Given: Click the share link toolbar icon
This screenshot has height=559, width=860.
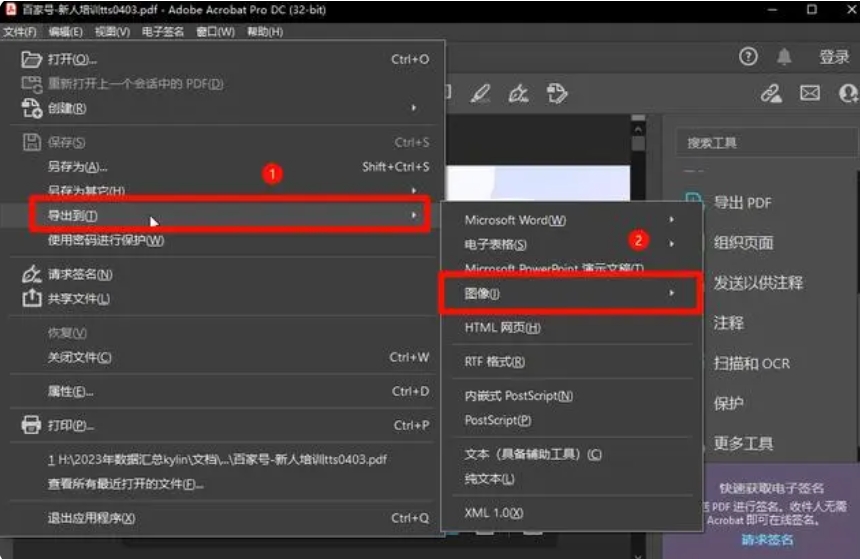Looking at the screenshot, I should pos(771,93).
